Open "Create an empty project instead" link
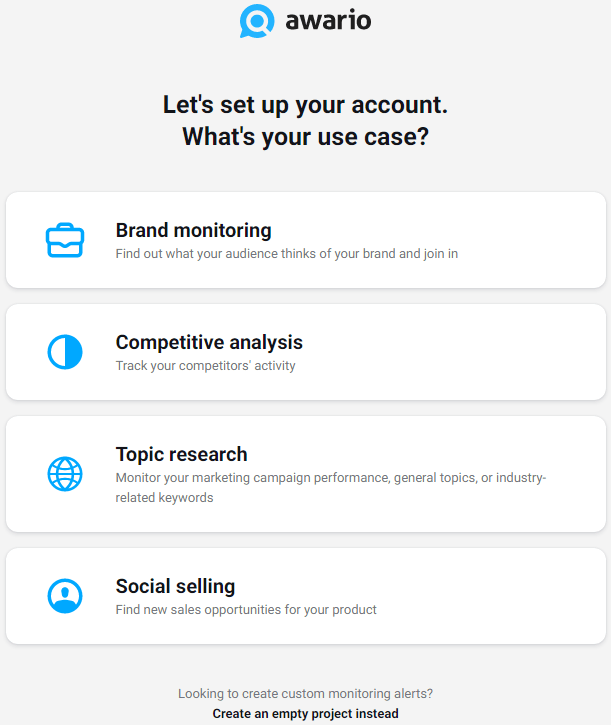Screen dimensions: 611x725 coord(305,714)
